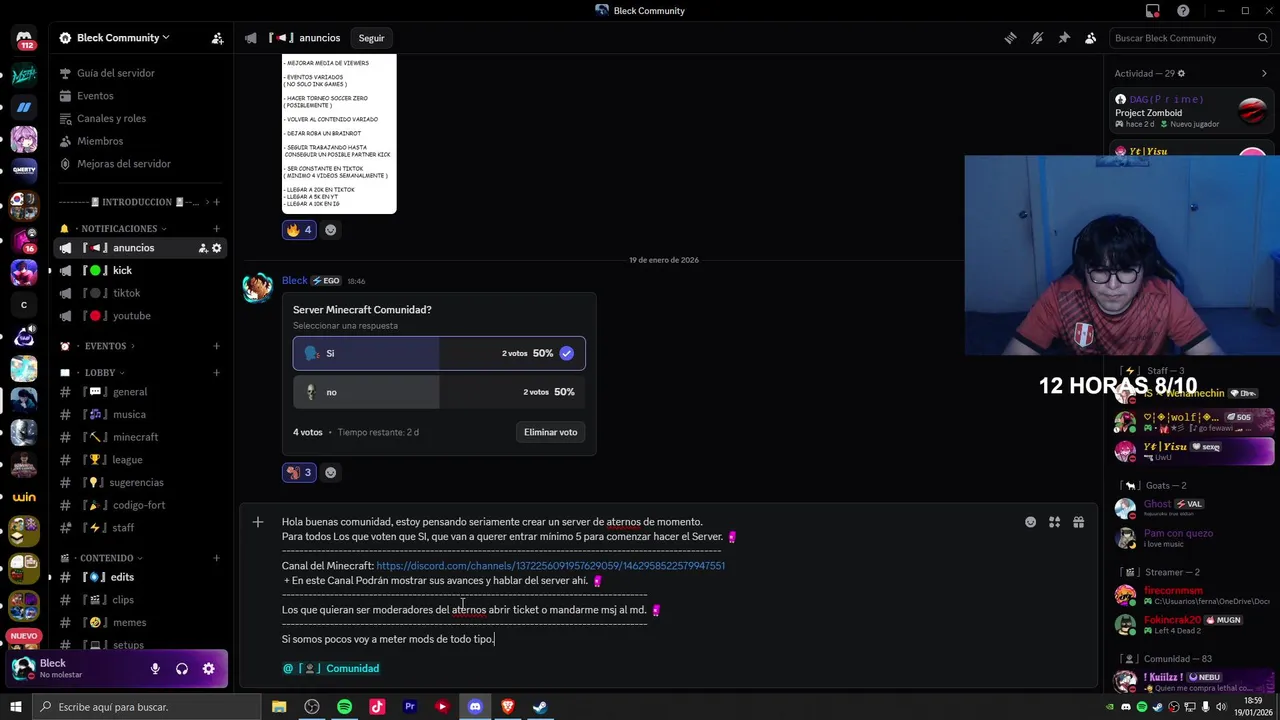Click invite people icon on anuncios
The height and width of the screenshot is (720, 1280).
click(x=202, y=248)
